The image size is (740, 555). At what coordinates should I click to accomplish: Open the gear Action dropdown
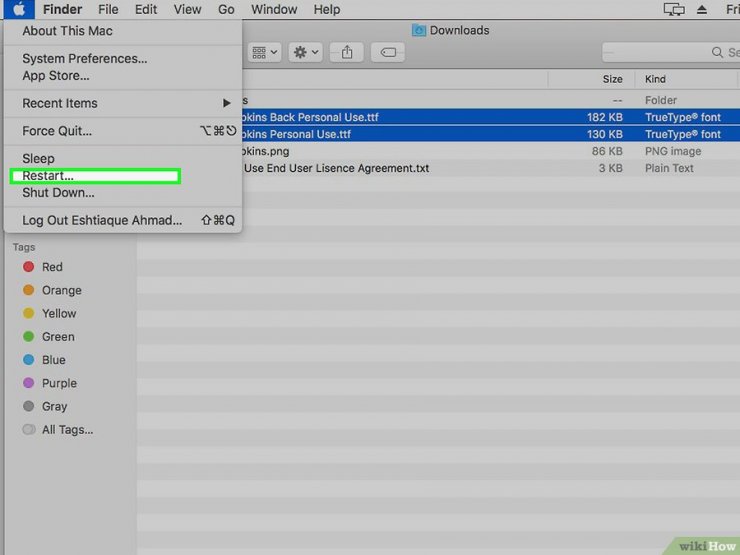click(305, 52)
